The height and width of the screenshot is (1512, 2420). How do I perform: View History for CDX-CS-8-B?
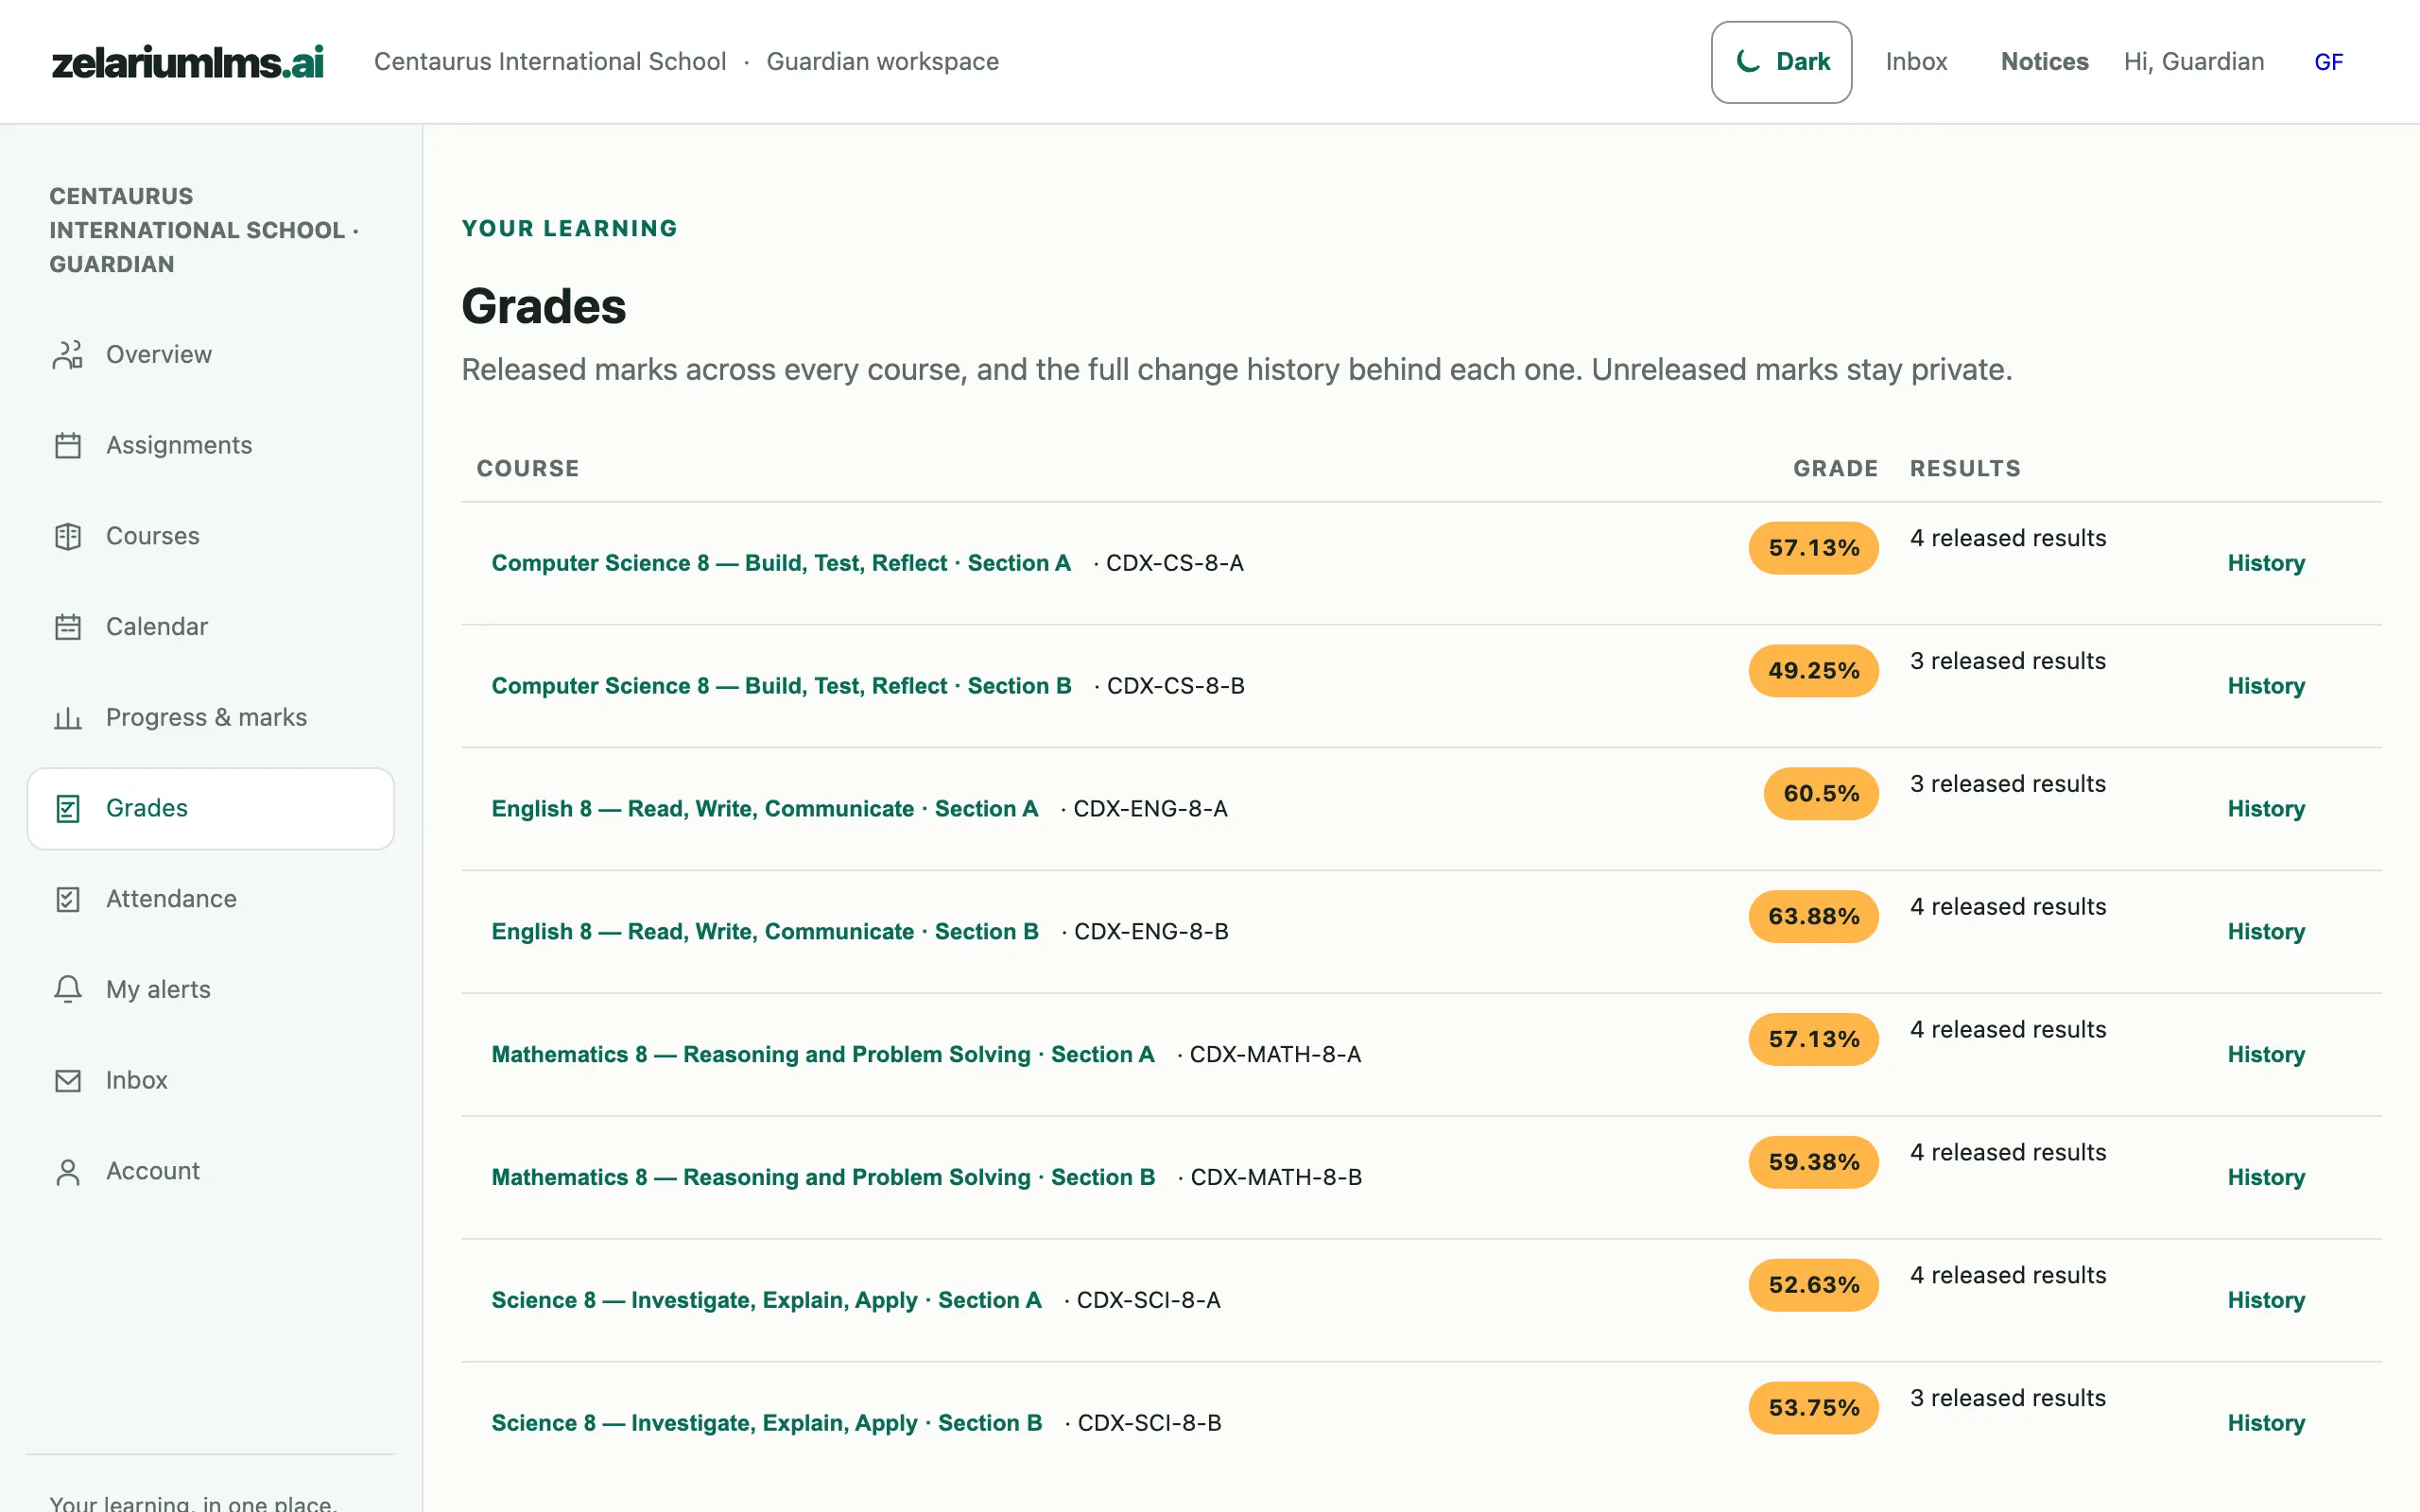pos(2266,686)
